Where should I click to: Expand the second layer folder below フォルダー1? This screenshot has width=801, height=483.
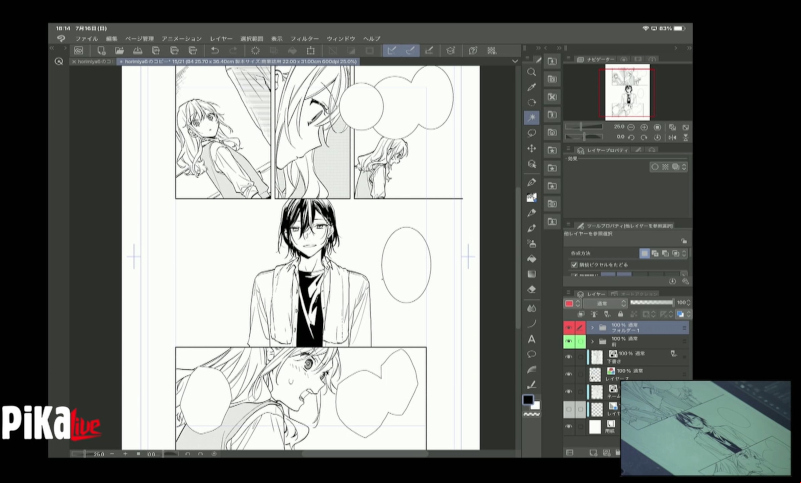[x=593, y=341]
